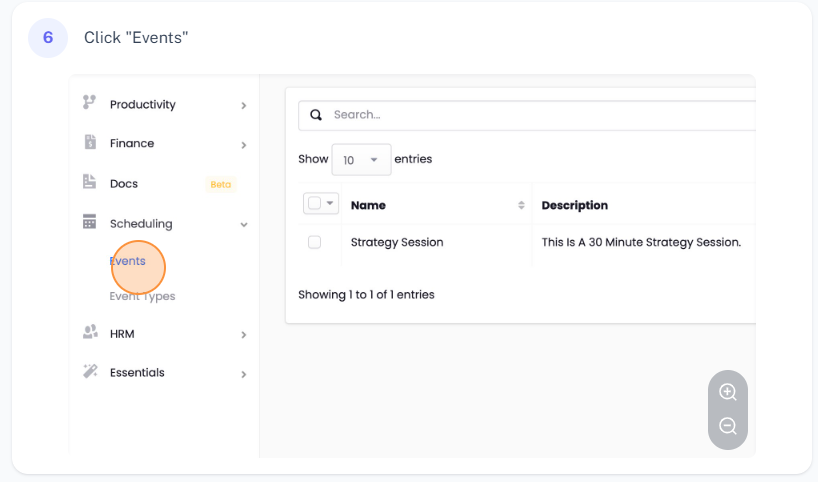
Task: Click the Productivity sidebar icon
Action: click(x=89, y=103)
